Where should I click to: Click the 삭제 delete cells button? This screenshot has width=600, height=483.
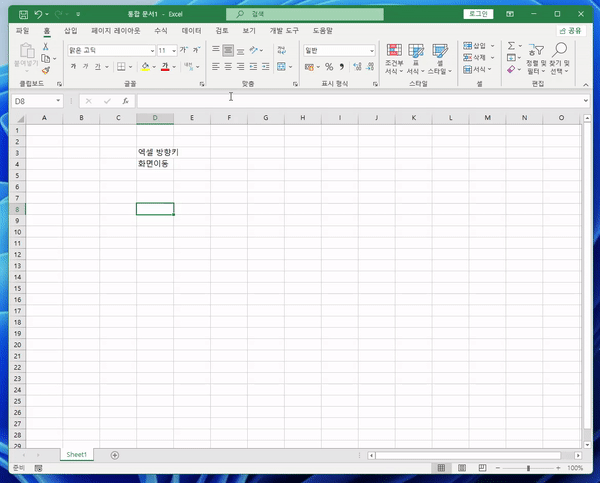click(475, 57)
